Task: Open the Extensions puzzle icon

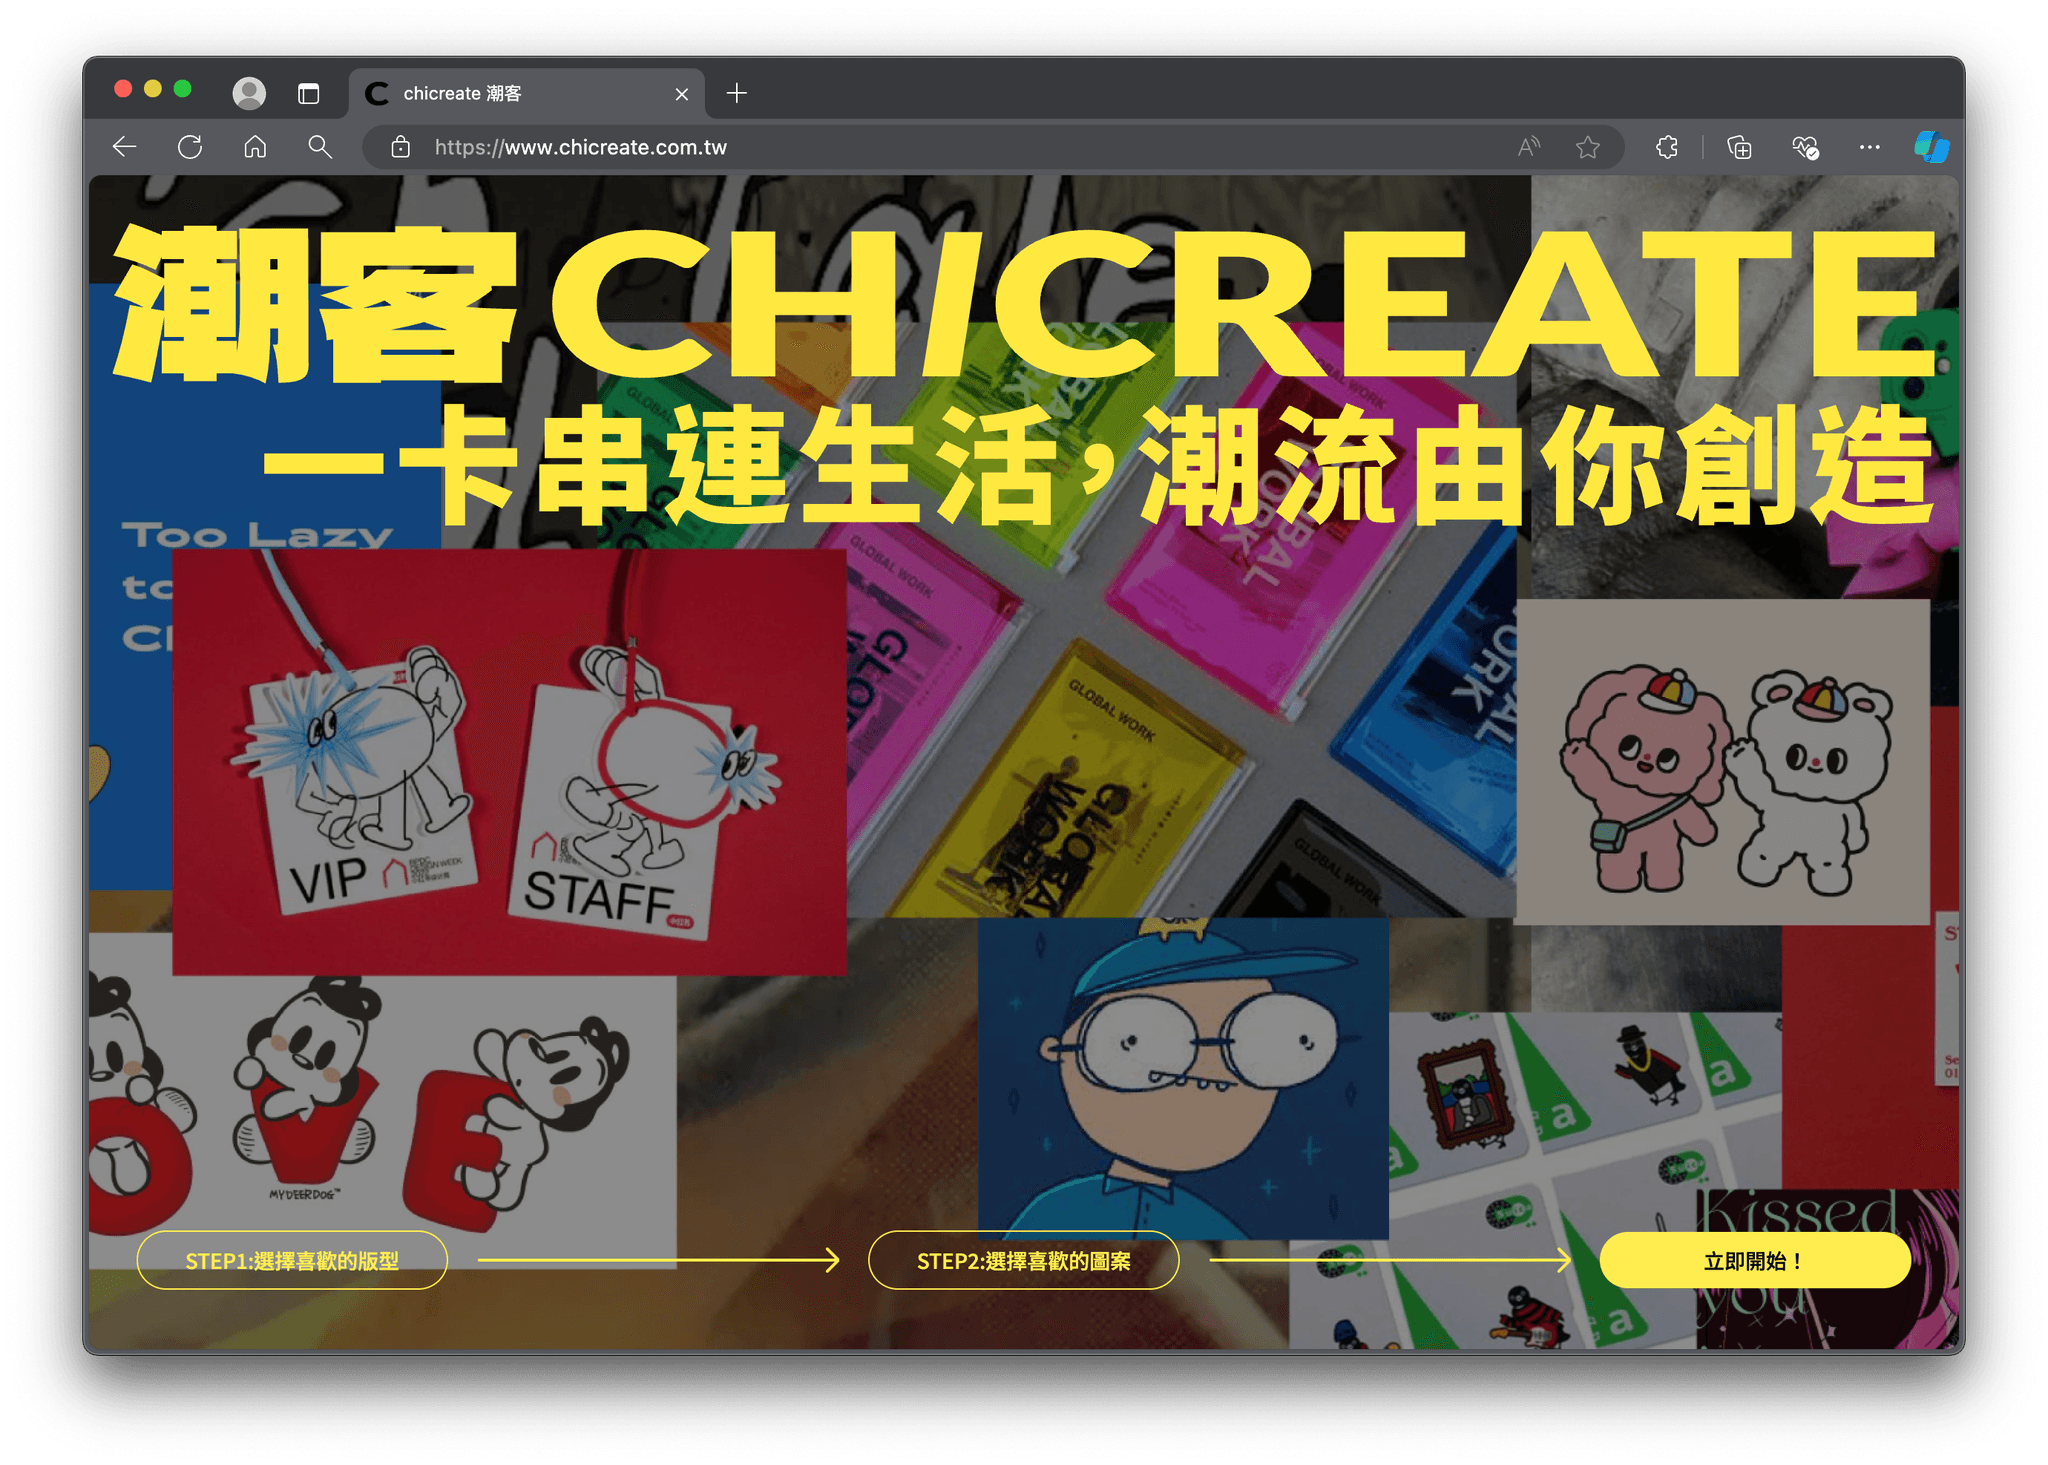Action: pyautogui.click(x=1667, y=147)
